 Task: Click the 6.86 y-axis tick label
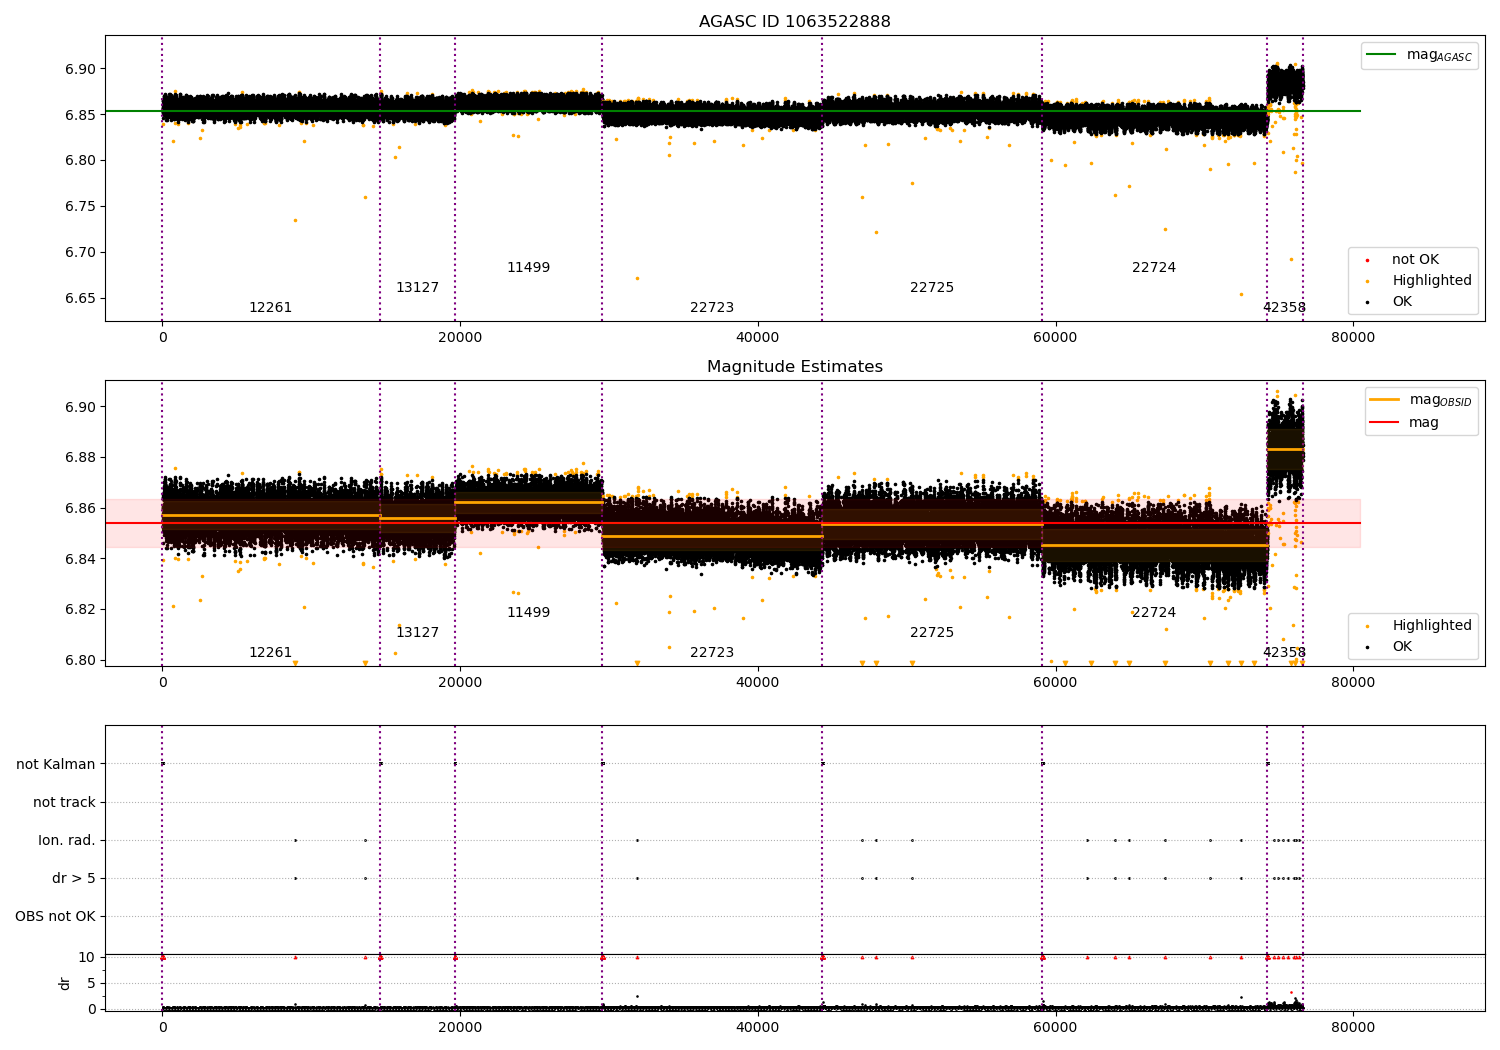tap(82, 509)
